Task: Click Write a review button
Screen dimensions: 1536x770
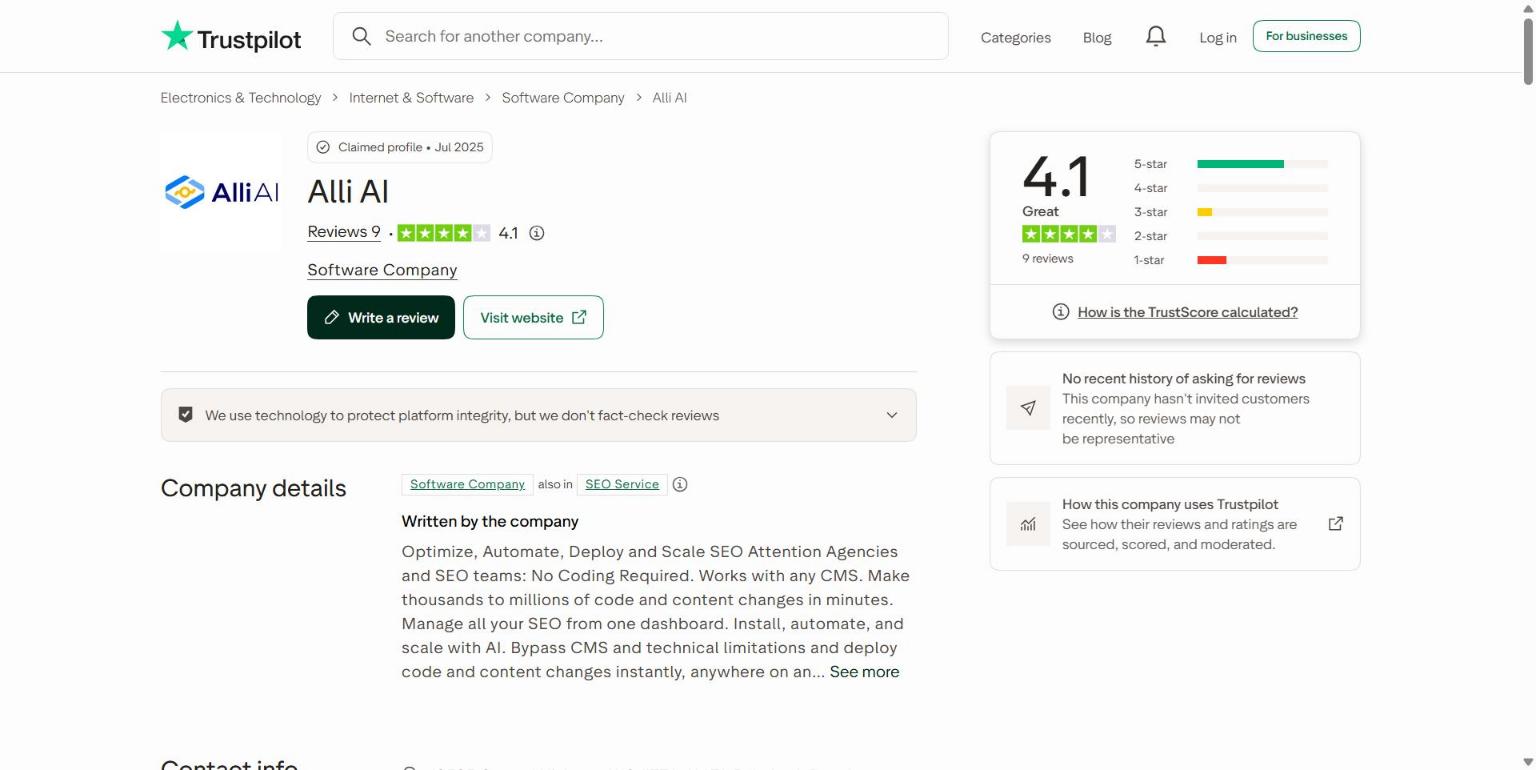Action: pyautogui.click(x=381, y=317)
